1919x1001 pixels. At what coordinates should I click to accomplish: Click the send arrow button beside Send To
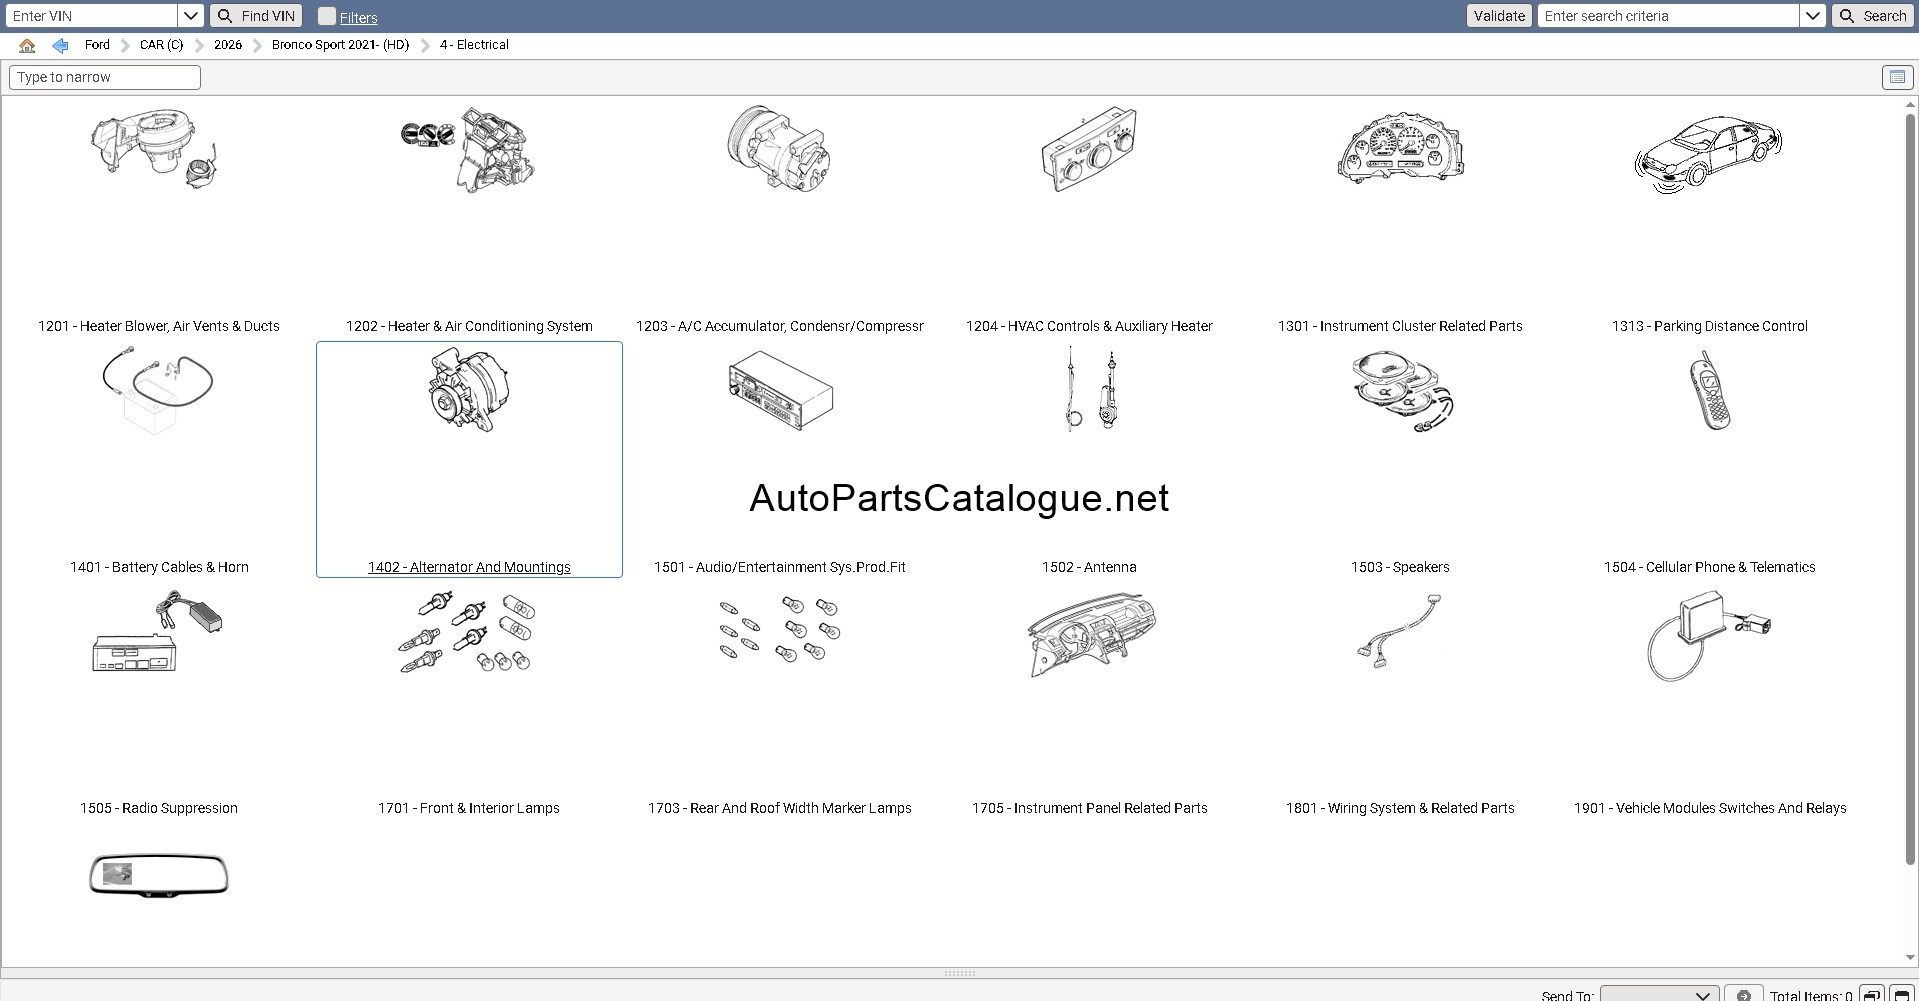tap(1743, 995)
